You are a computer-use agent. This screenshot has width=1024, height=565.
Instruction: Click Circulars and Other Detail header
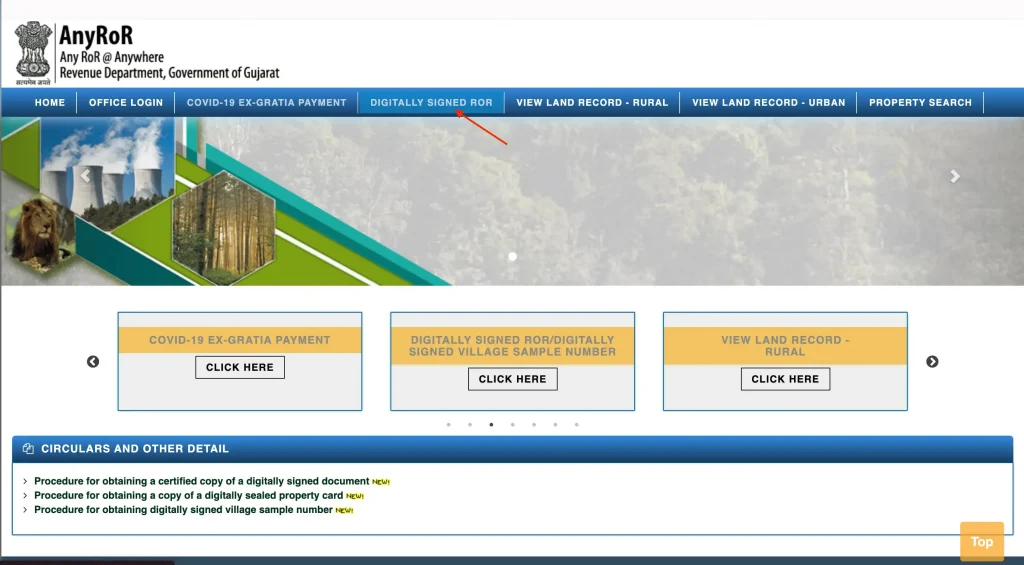pos(513,449)
